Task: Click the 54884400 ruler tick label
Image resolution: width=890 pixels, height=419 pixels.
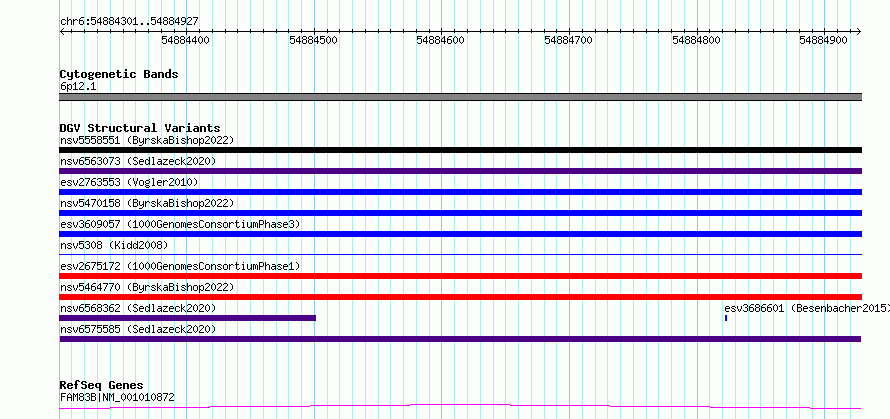Action: click(x=186, y=40)
